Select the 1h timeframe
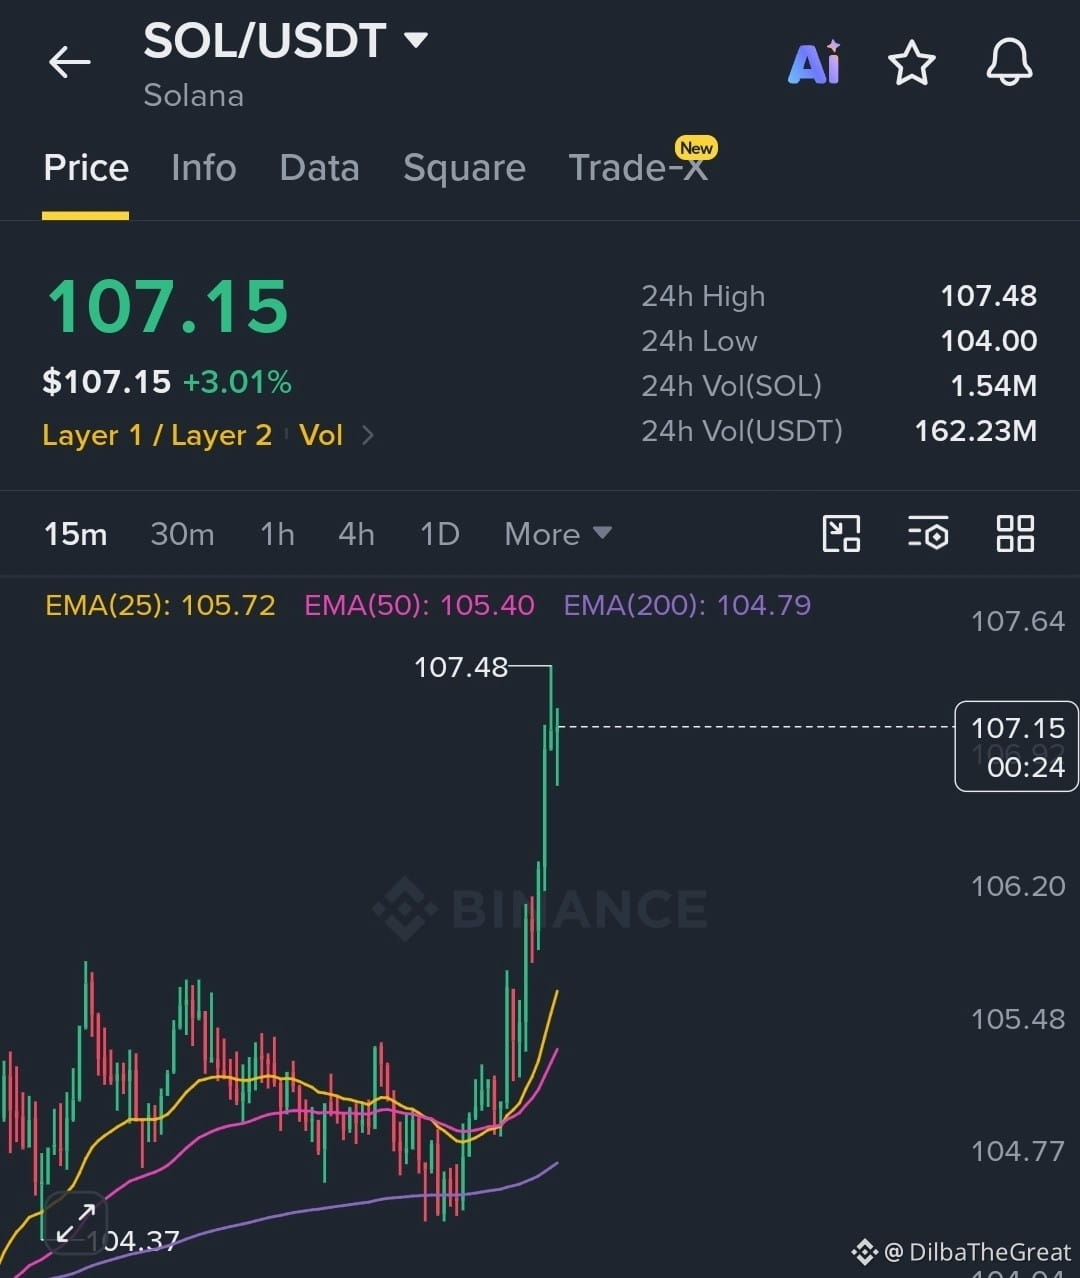 [278, 534]
